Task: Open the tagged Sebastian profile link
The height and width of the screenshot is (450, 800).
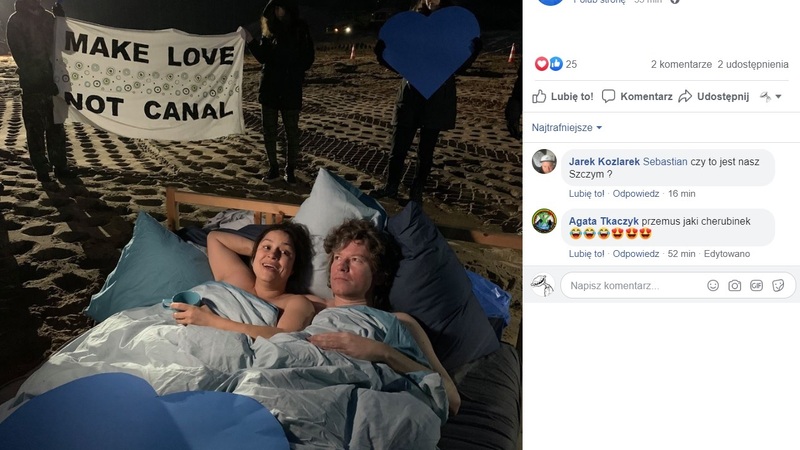Action: [x=665, y=162]
